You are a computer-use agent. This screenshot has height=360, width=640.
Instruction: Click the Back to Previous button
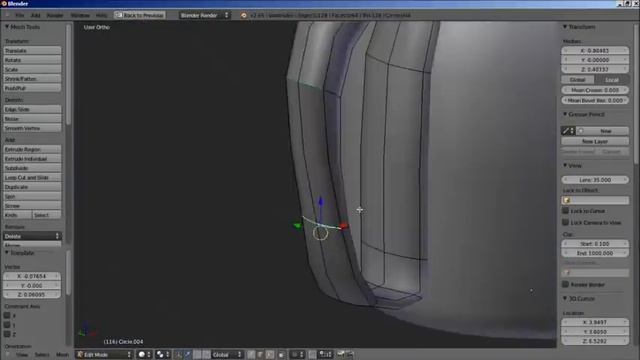pos(140,15)
